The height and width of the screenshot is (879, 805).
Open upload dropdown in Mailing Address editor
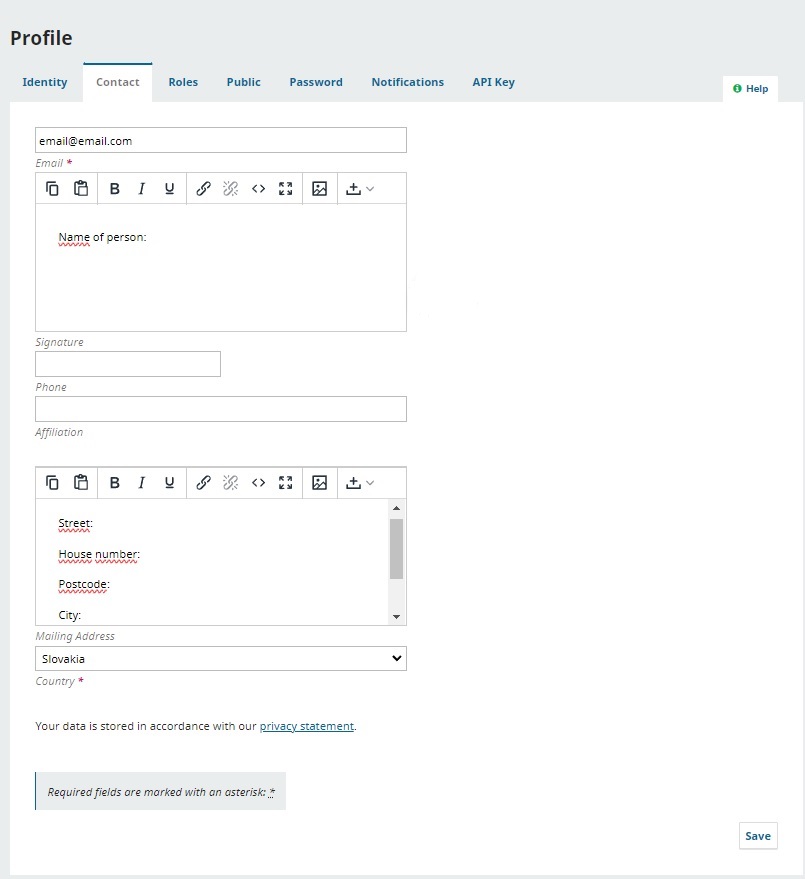click(x=359, y=483)
